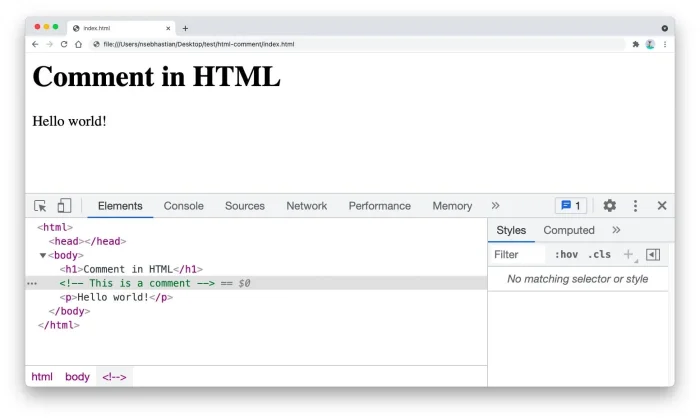Viewport: 700px width, 420px height.
Task: Click the address bar file URL
Action: 199,44
